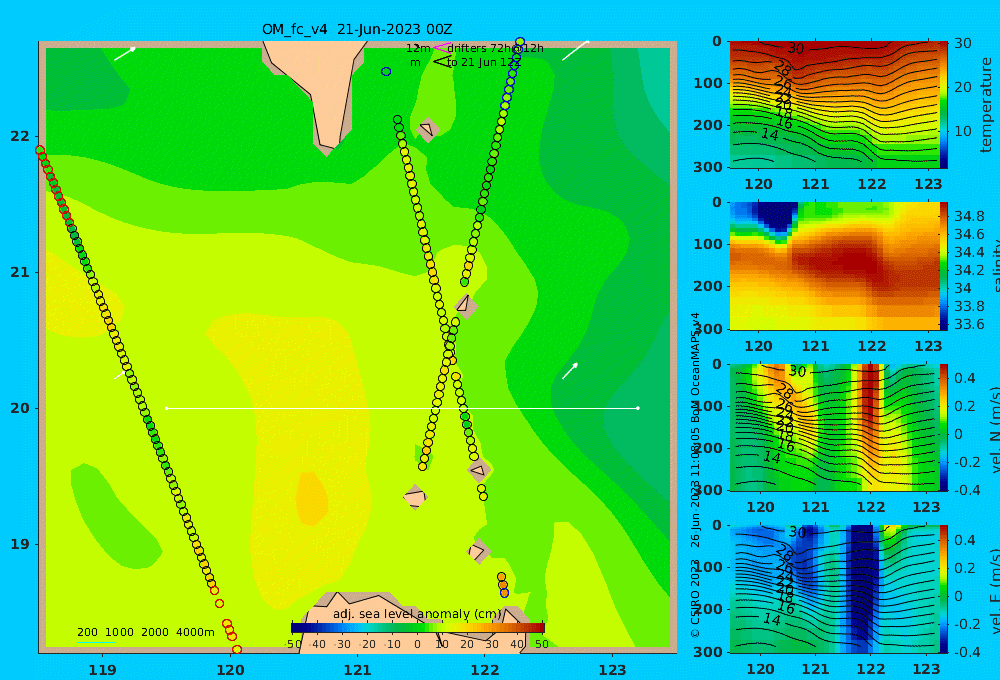The image size is (1000, 680).
Task: Click the plot title OM_fc_v4 21-Jun-2023 00Z
Action: (x=357, y=29)
